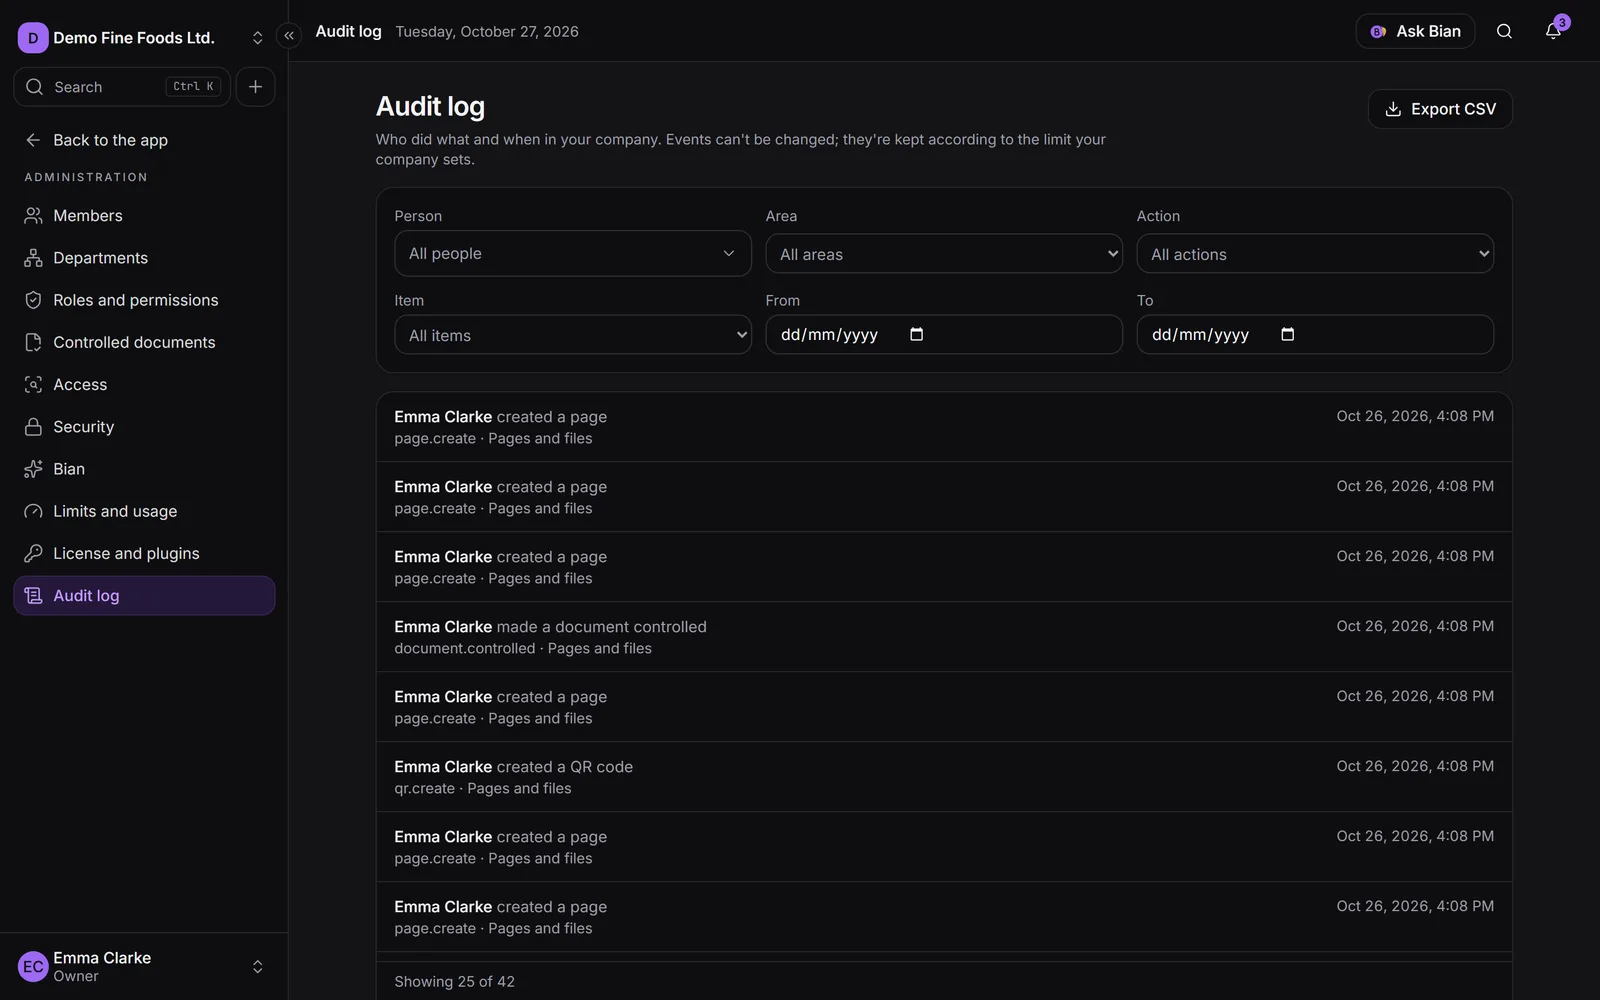Click the Bian sparkle icon in sidebar

coord(33,469)
